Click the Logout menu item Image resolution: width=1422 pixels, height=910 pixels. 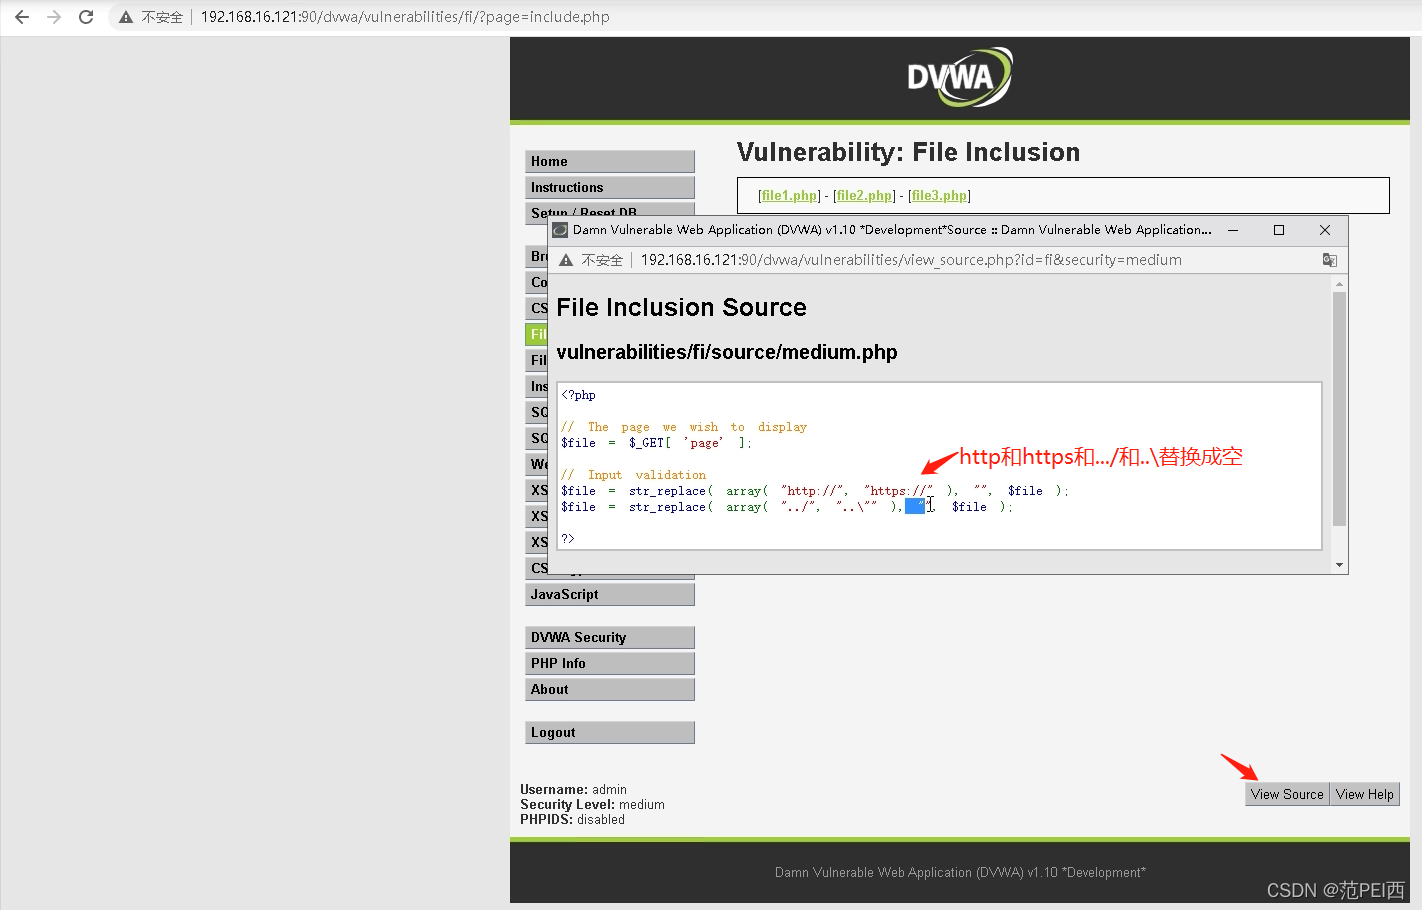610,732
